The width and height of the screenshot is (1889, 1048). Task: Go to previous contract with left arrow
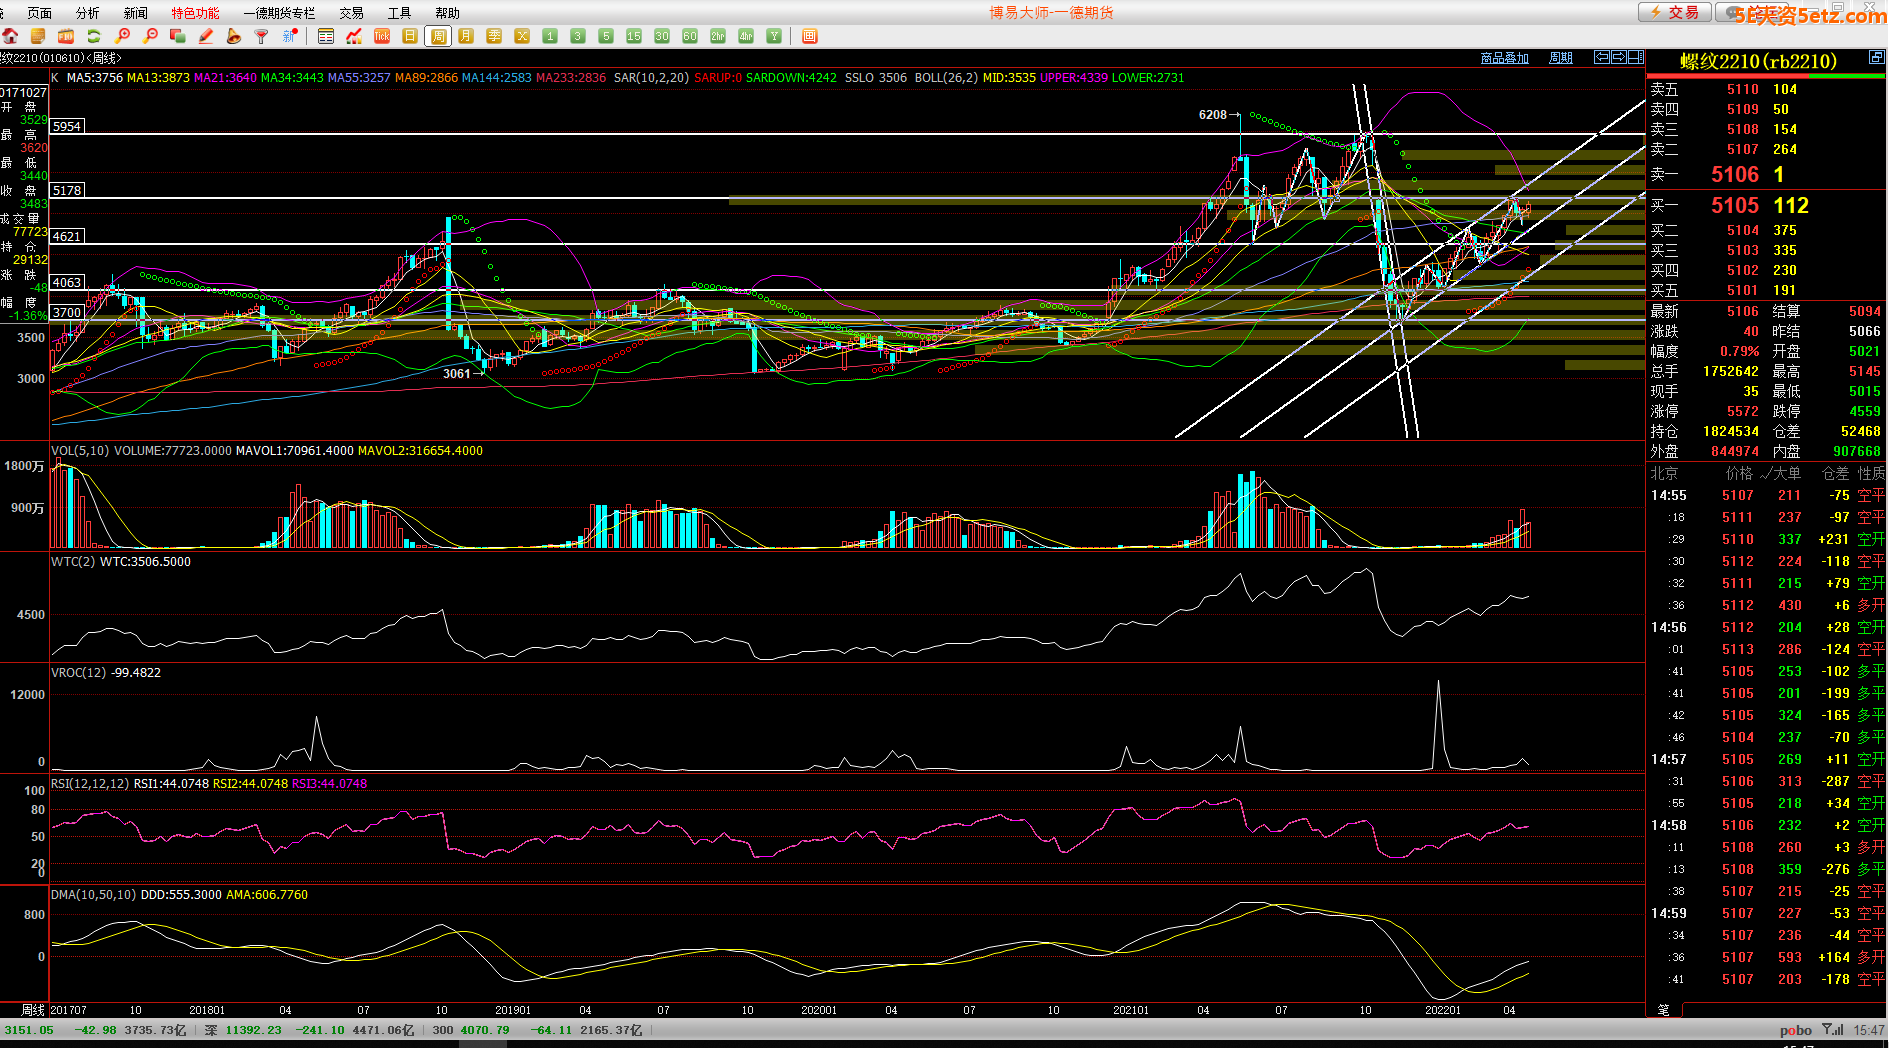1602,57
